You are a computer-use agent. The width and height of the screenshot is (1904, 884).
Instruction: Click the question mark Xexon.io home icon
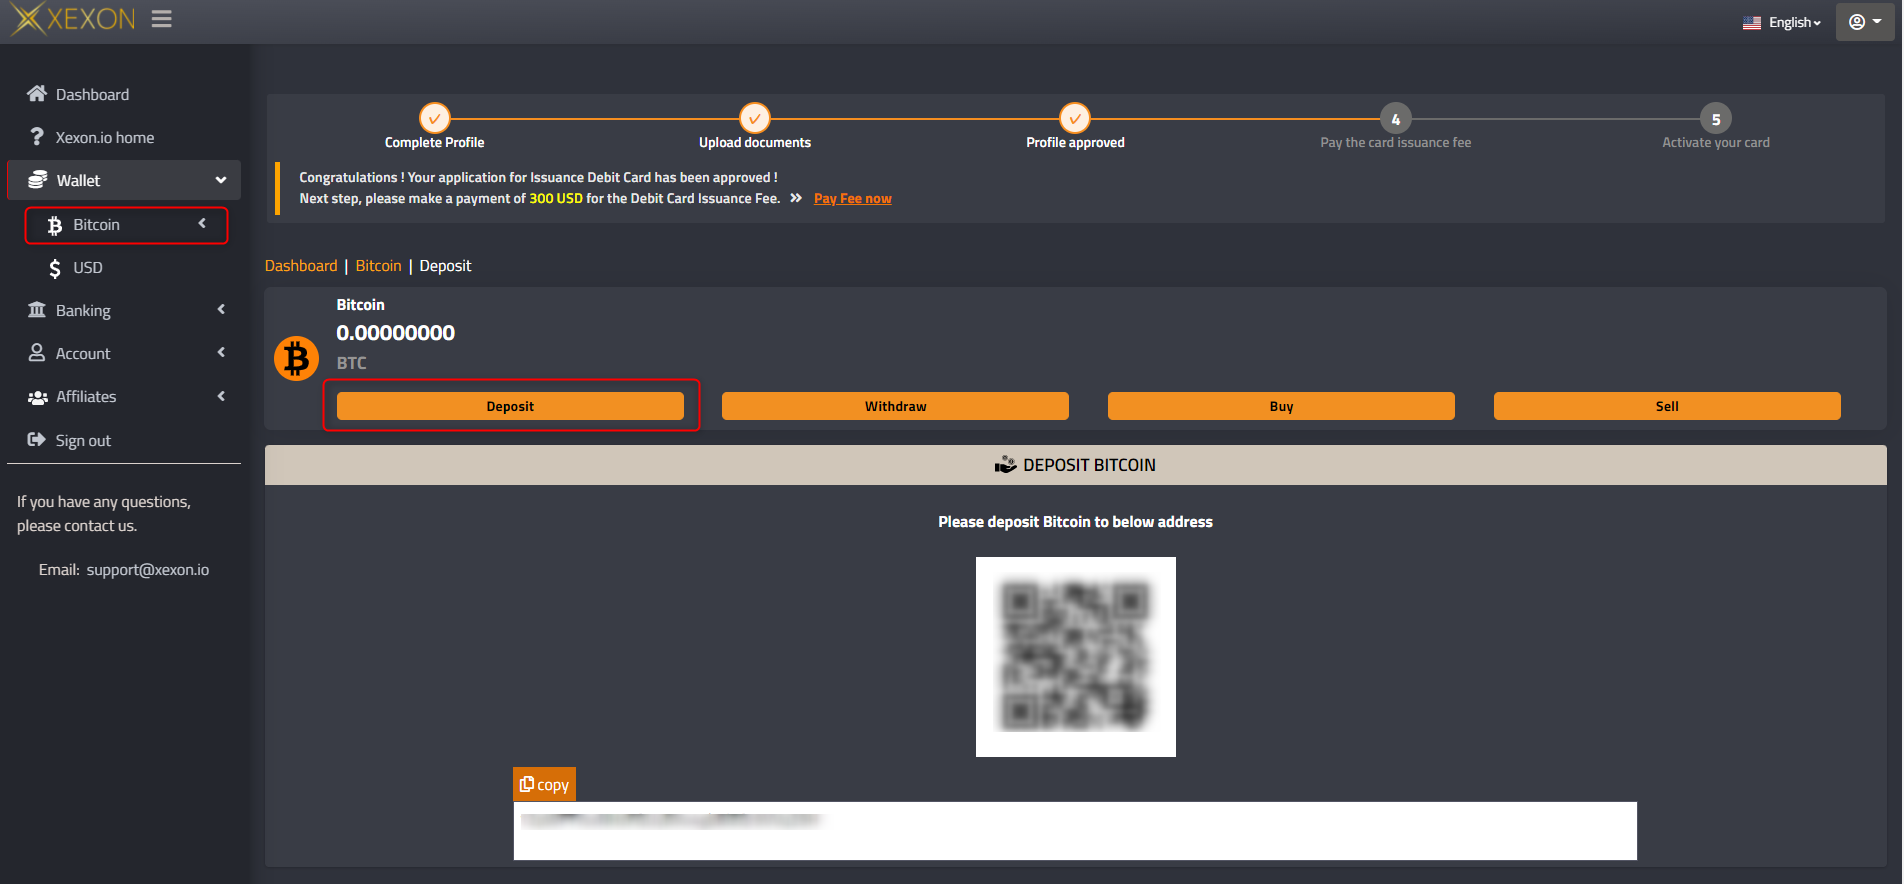[37, 137]
